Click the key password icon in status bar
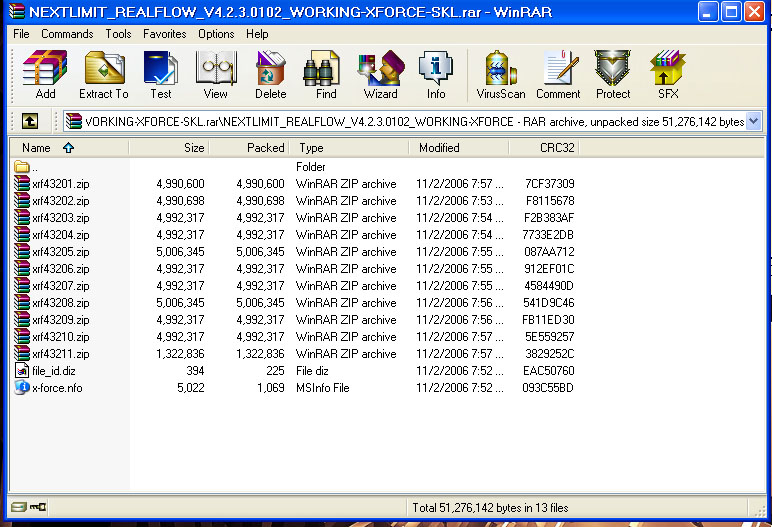Viewport: 772px width, 527px height. (38, 507)
